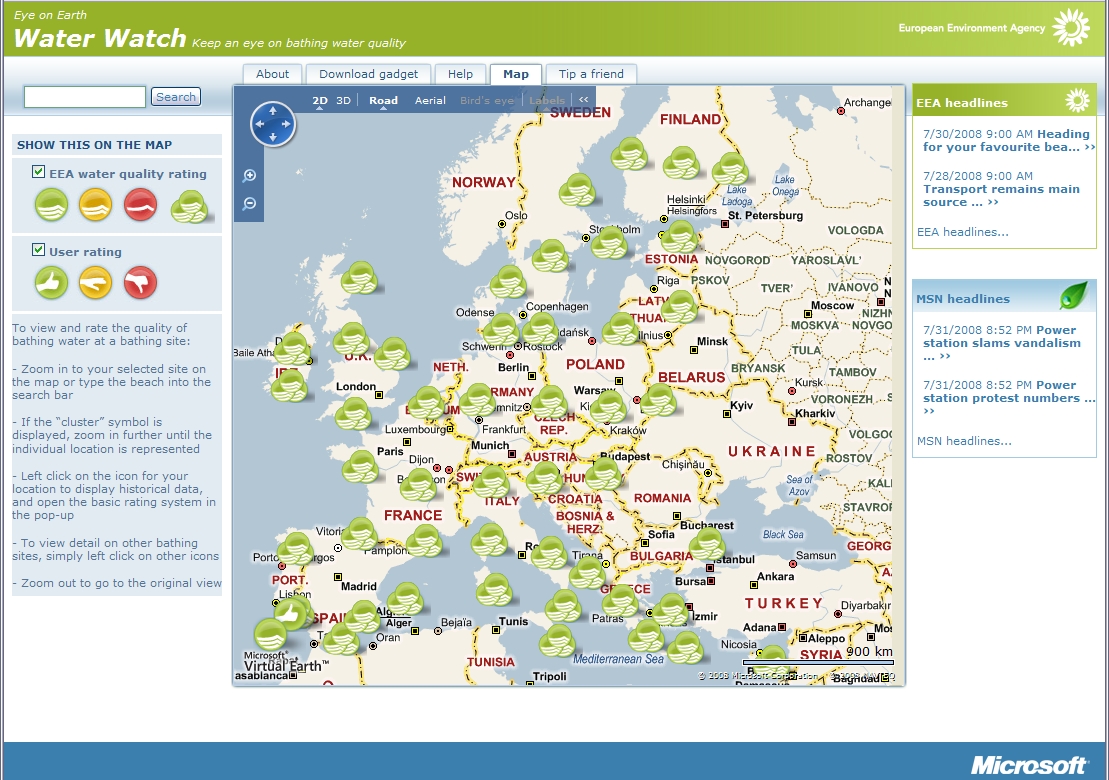Click the cluster symbol in the legend
Image resolution: width=1109 pixels, height=780 pixels.
(189, 206)
